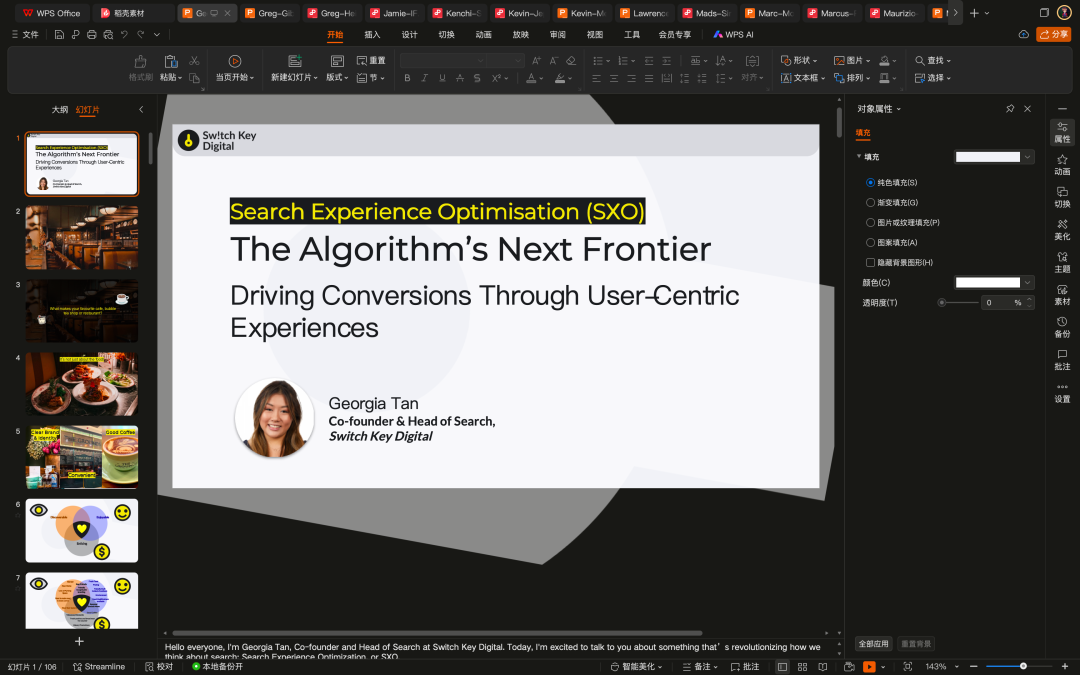Select Gradient Fill (渐变填充) radio button
The image size is (1080, 675).
coord(870,202)
